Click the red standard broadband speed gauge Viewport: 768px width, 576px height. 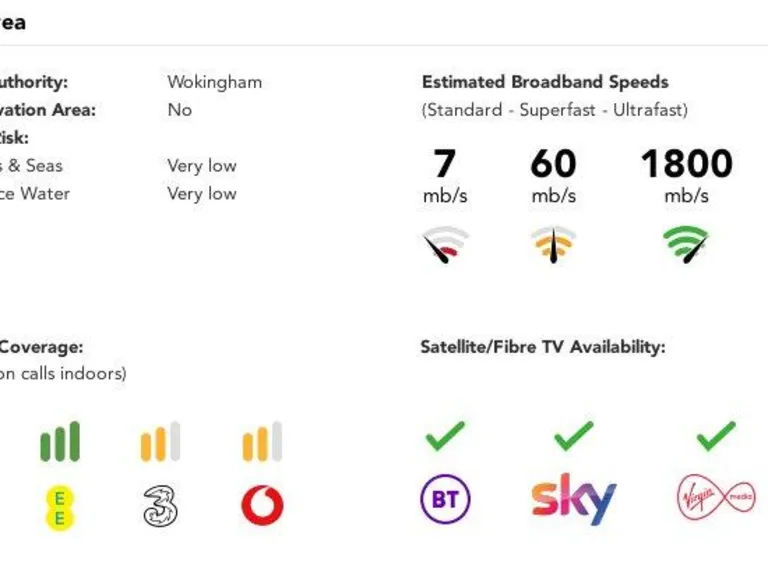[x=445, y=244]
